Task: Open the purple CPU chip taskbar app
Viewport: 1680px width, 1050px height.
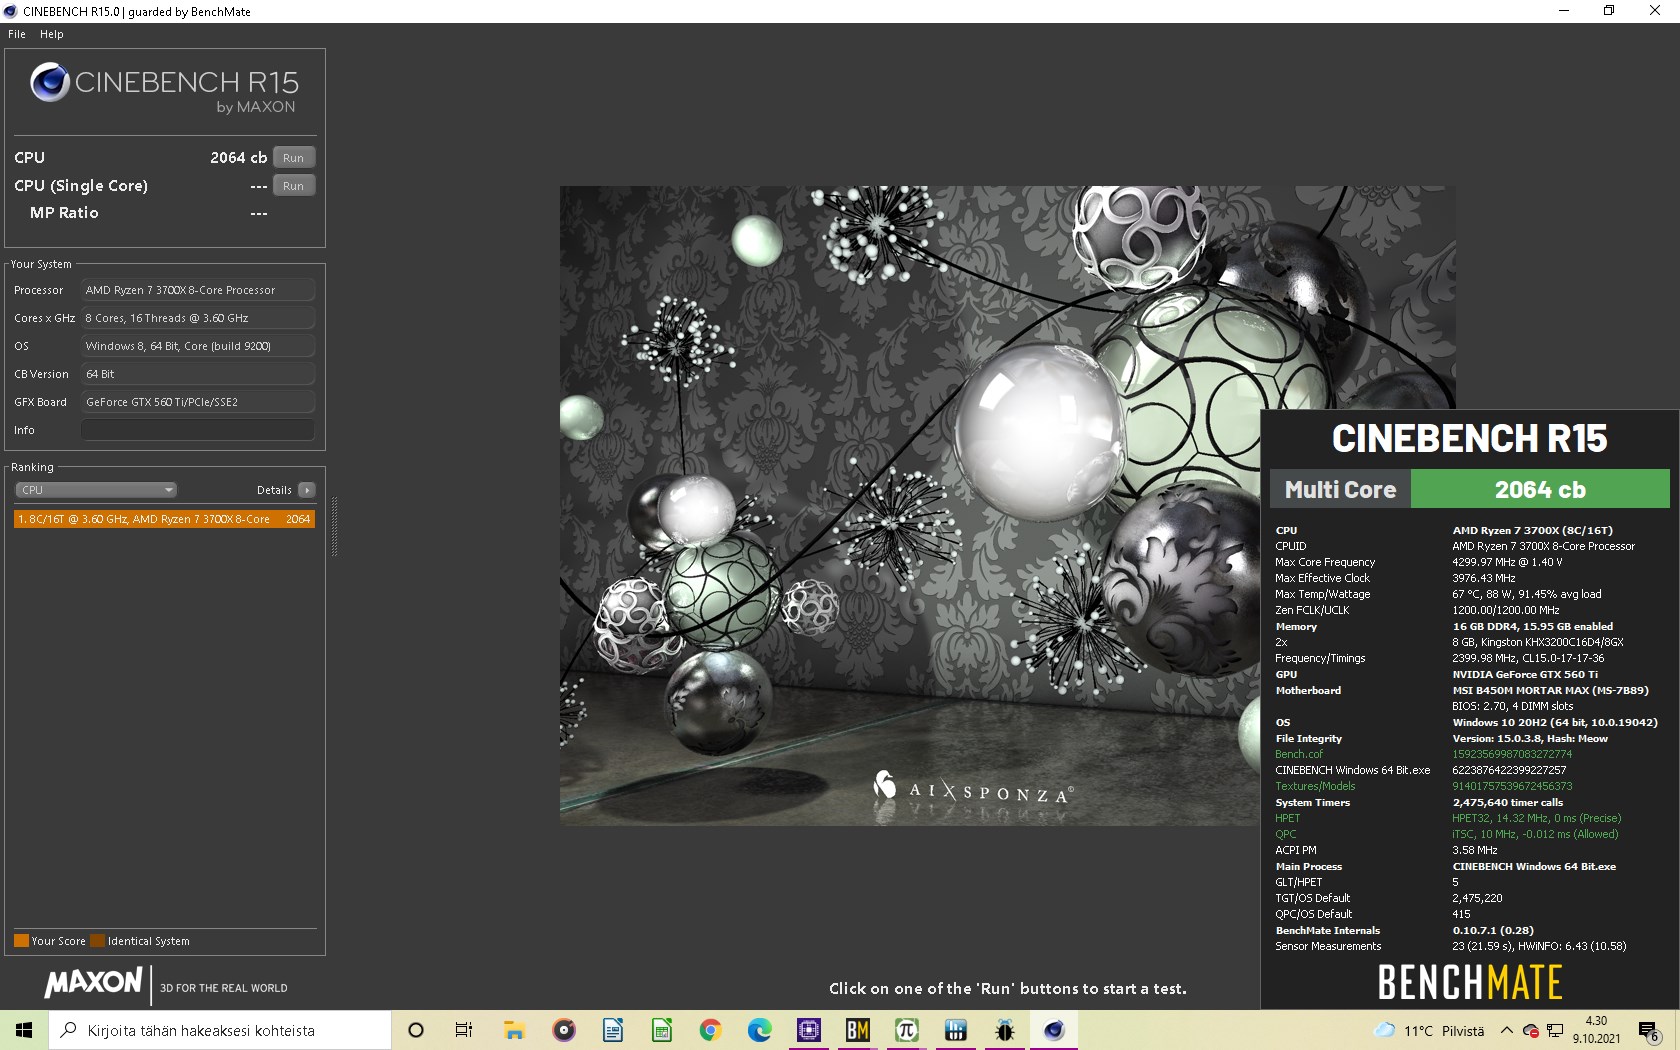Action: (809, 1030)
